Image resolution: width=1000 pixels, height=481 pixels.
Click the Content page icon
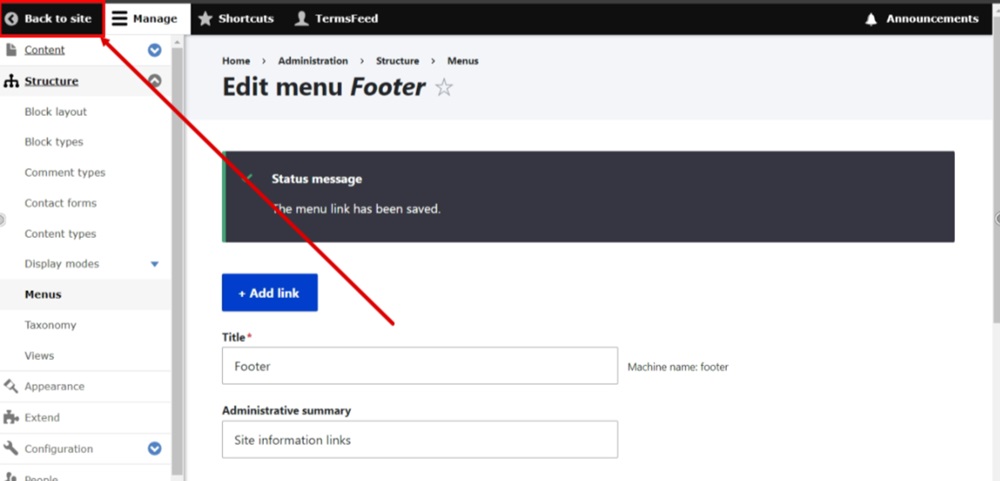[x=11, y=50]
